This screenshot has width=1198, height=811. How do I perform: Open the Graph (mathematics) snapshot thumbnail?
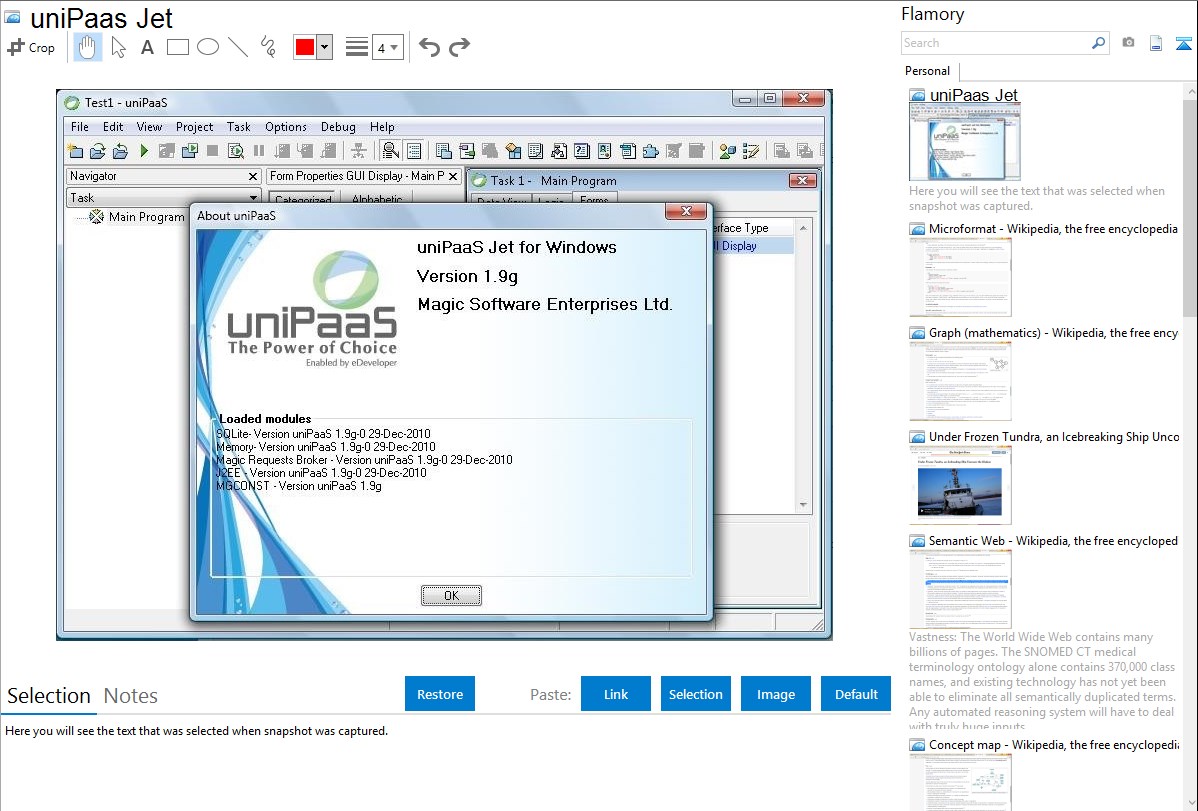(960, 381)
